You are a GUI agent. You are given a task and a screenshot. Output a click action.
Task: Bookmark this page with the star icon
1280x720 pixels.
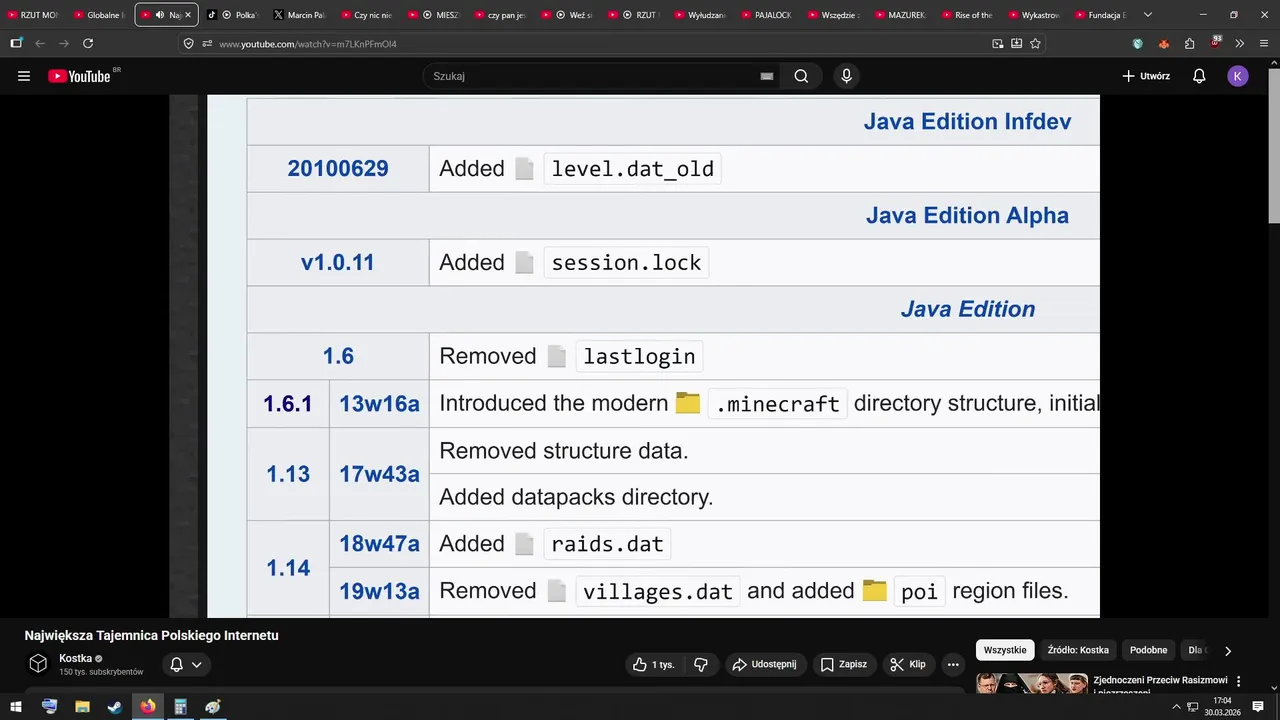[x=1035, y=44]
